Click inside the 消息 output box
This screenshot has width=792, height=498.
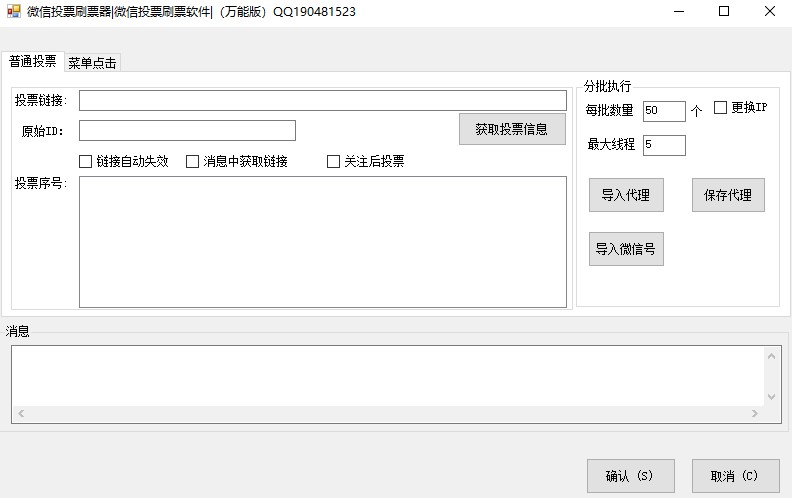(388, 376)
